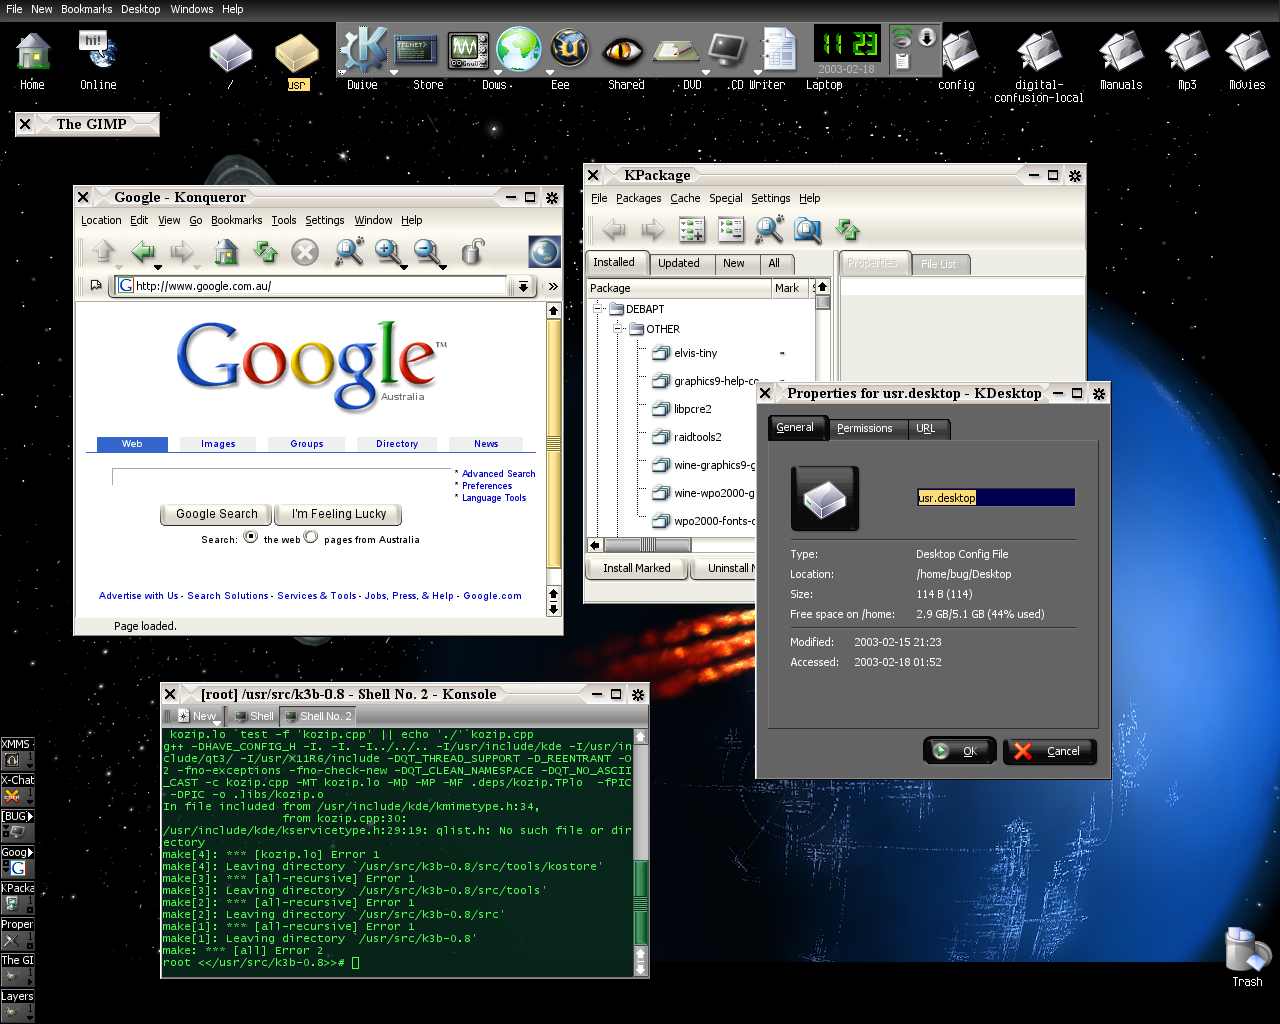Click the clear location icon beside the URL
Image resolution: width=1280 pixels, height=1024 pixels.
click(x=96, y=286)
